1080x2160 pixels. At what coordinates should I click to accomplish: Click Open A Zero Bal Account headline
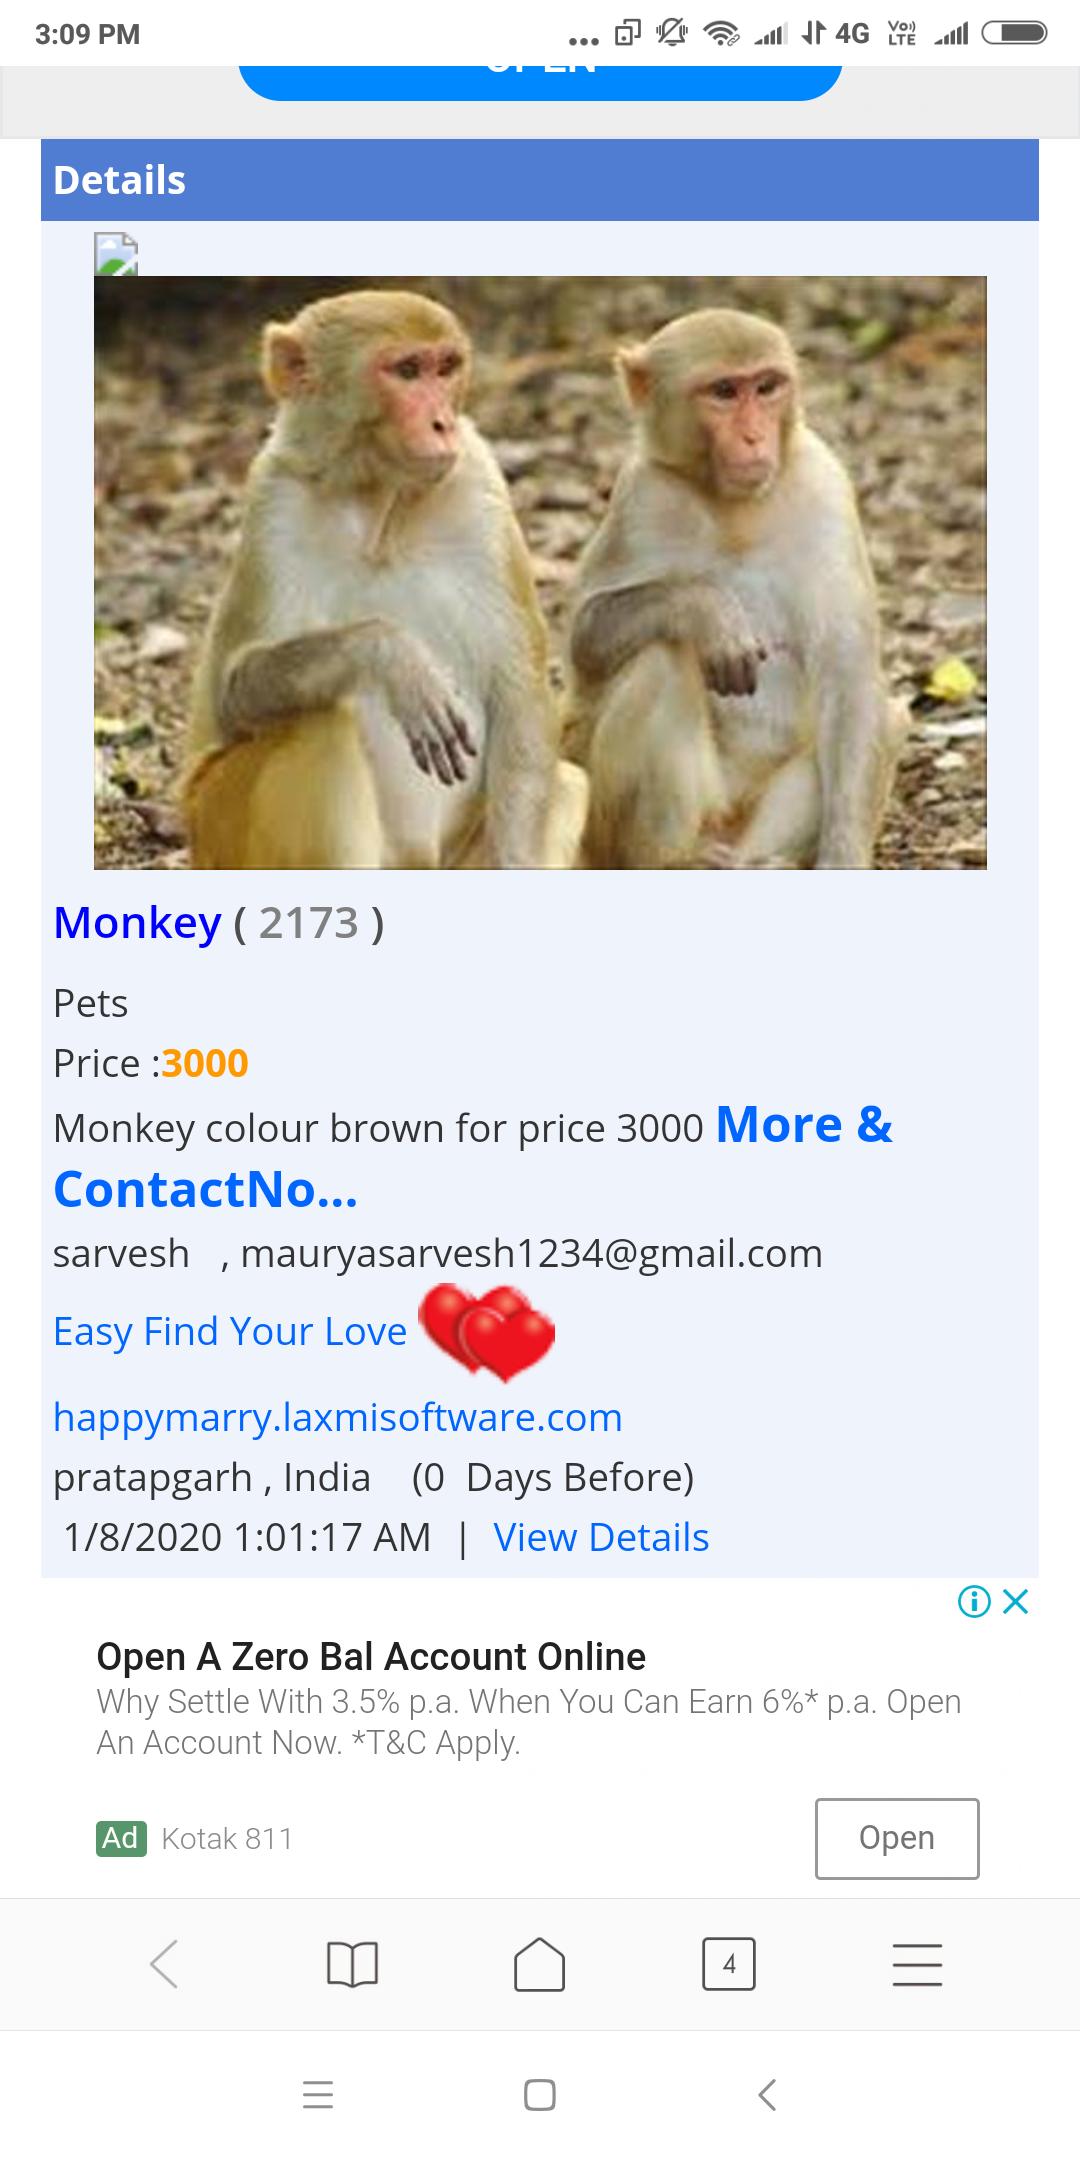coord(371,1657)
